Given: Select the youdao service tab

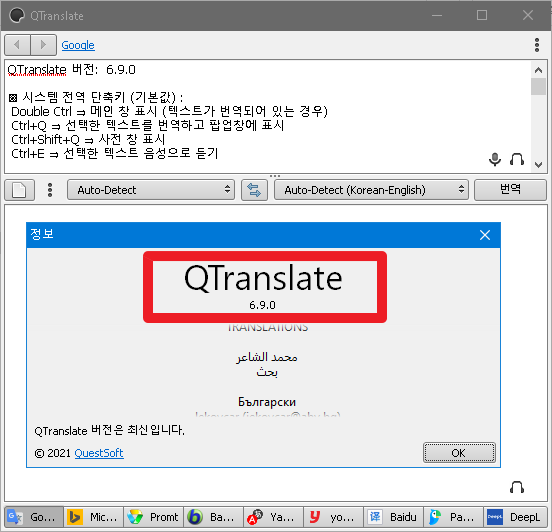Looking at the screenshot, I should point(333,517).
